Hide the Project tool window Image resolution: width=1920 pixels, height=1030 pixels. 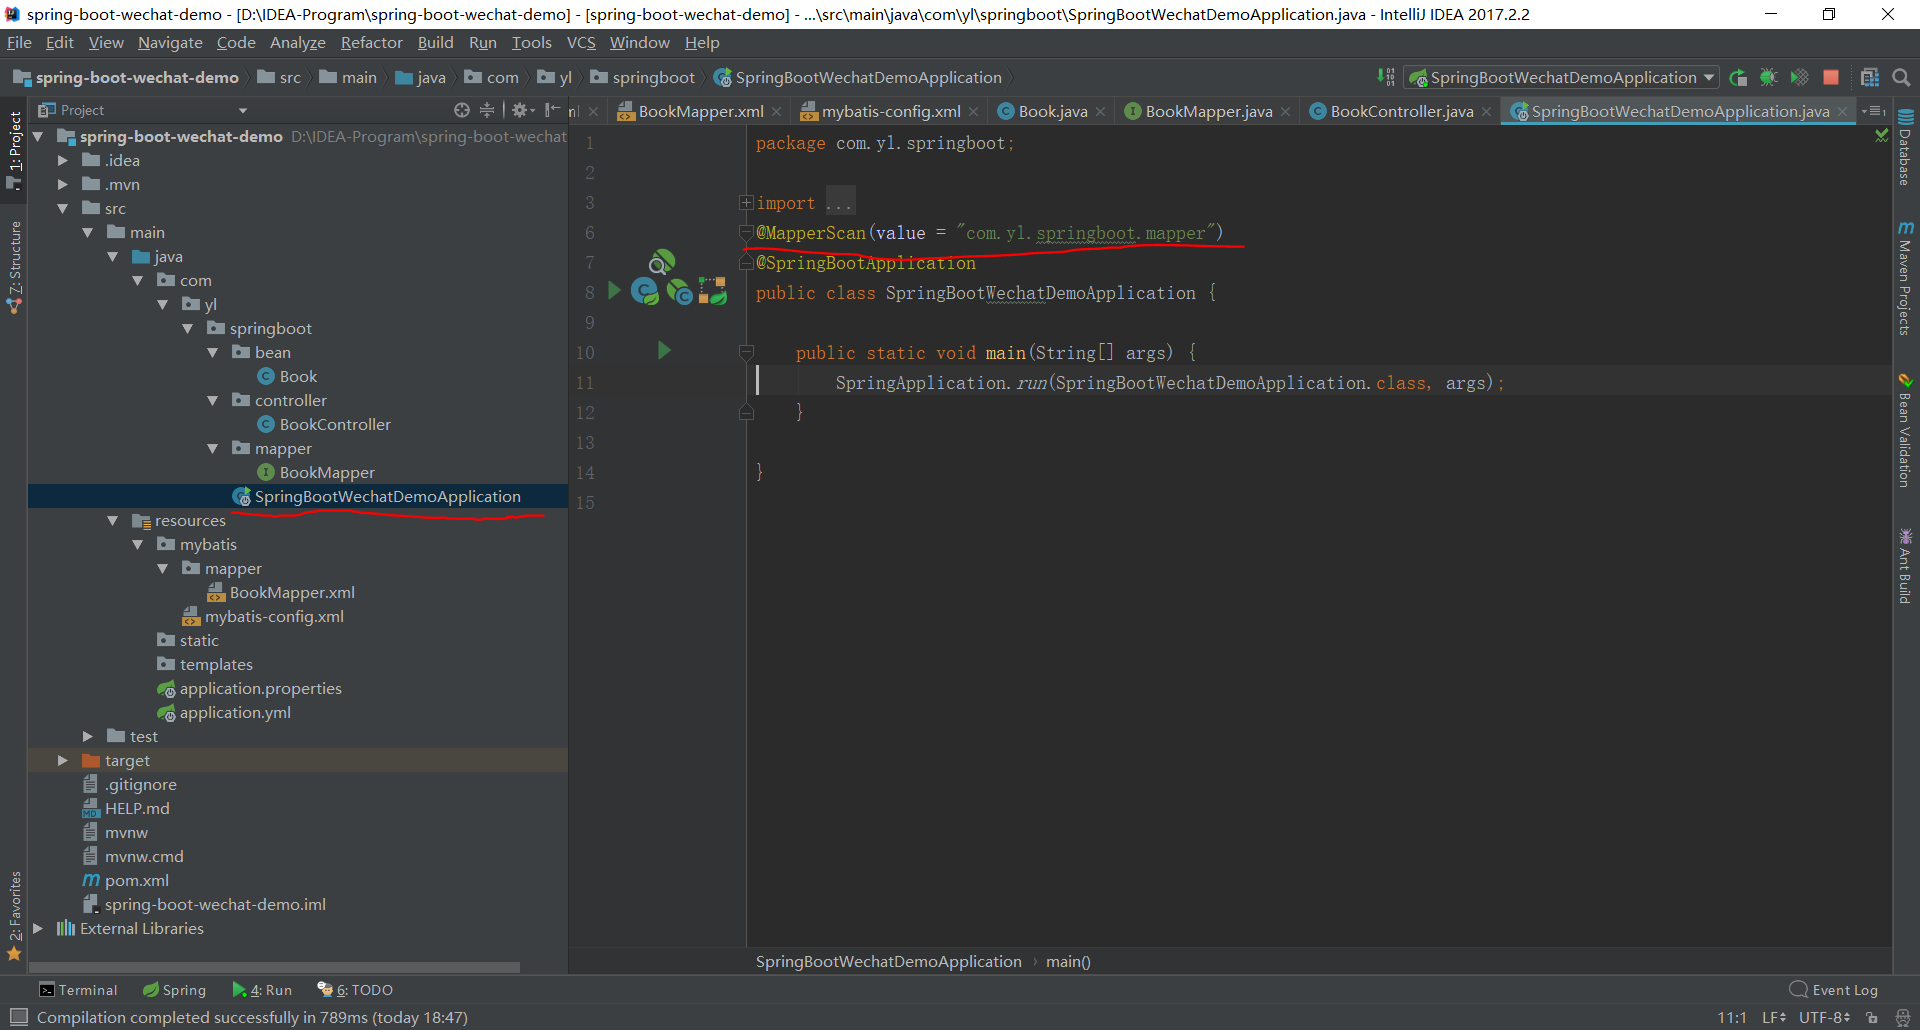click(552, 110)
